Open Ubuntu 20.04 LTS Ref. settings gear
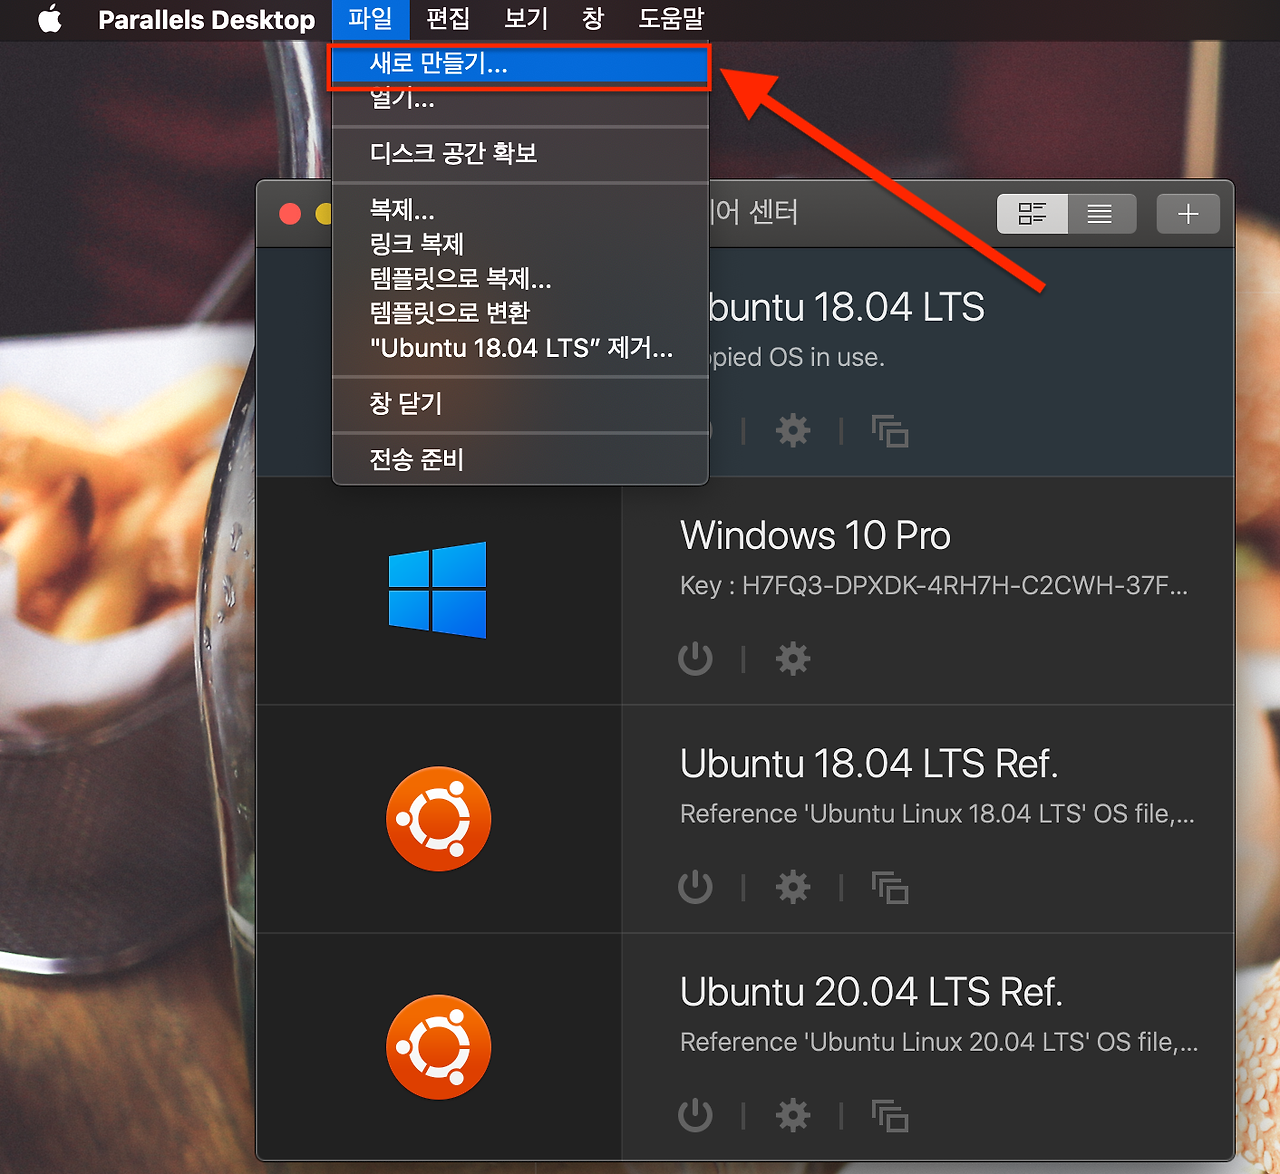This screenshot has width=1280, height=1174. point(793,1115)
